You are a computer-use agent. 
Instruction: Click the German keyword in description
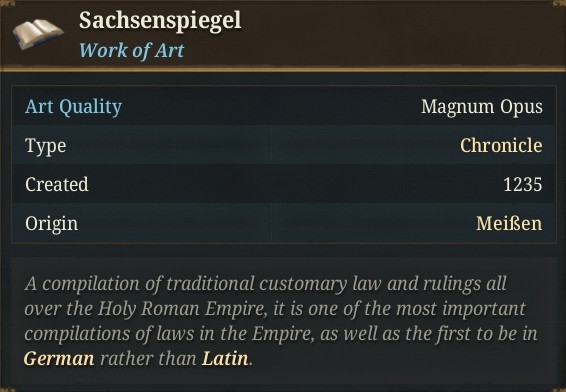tap(59, 359)
